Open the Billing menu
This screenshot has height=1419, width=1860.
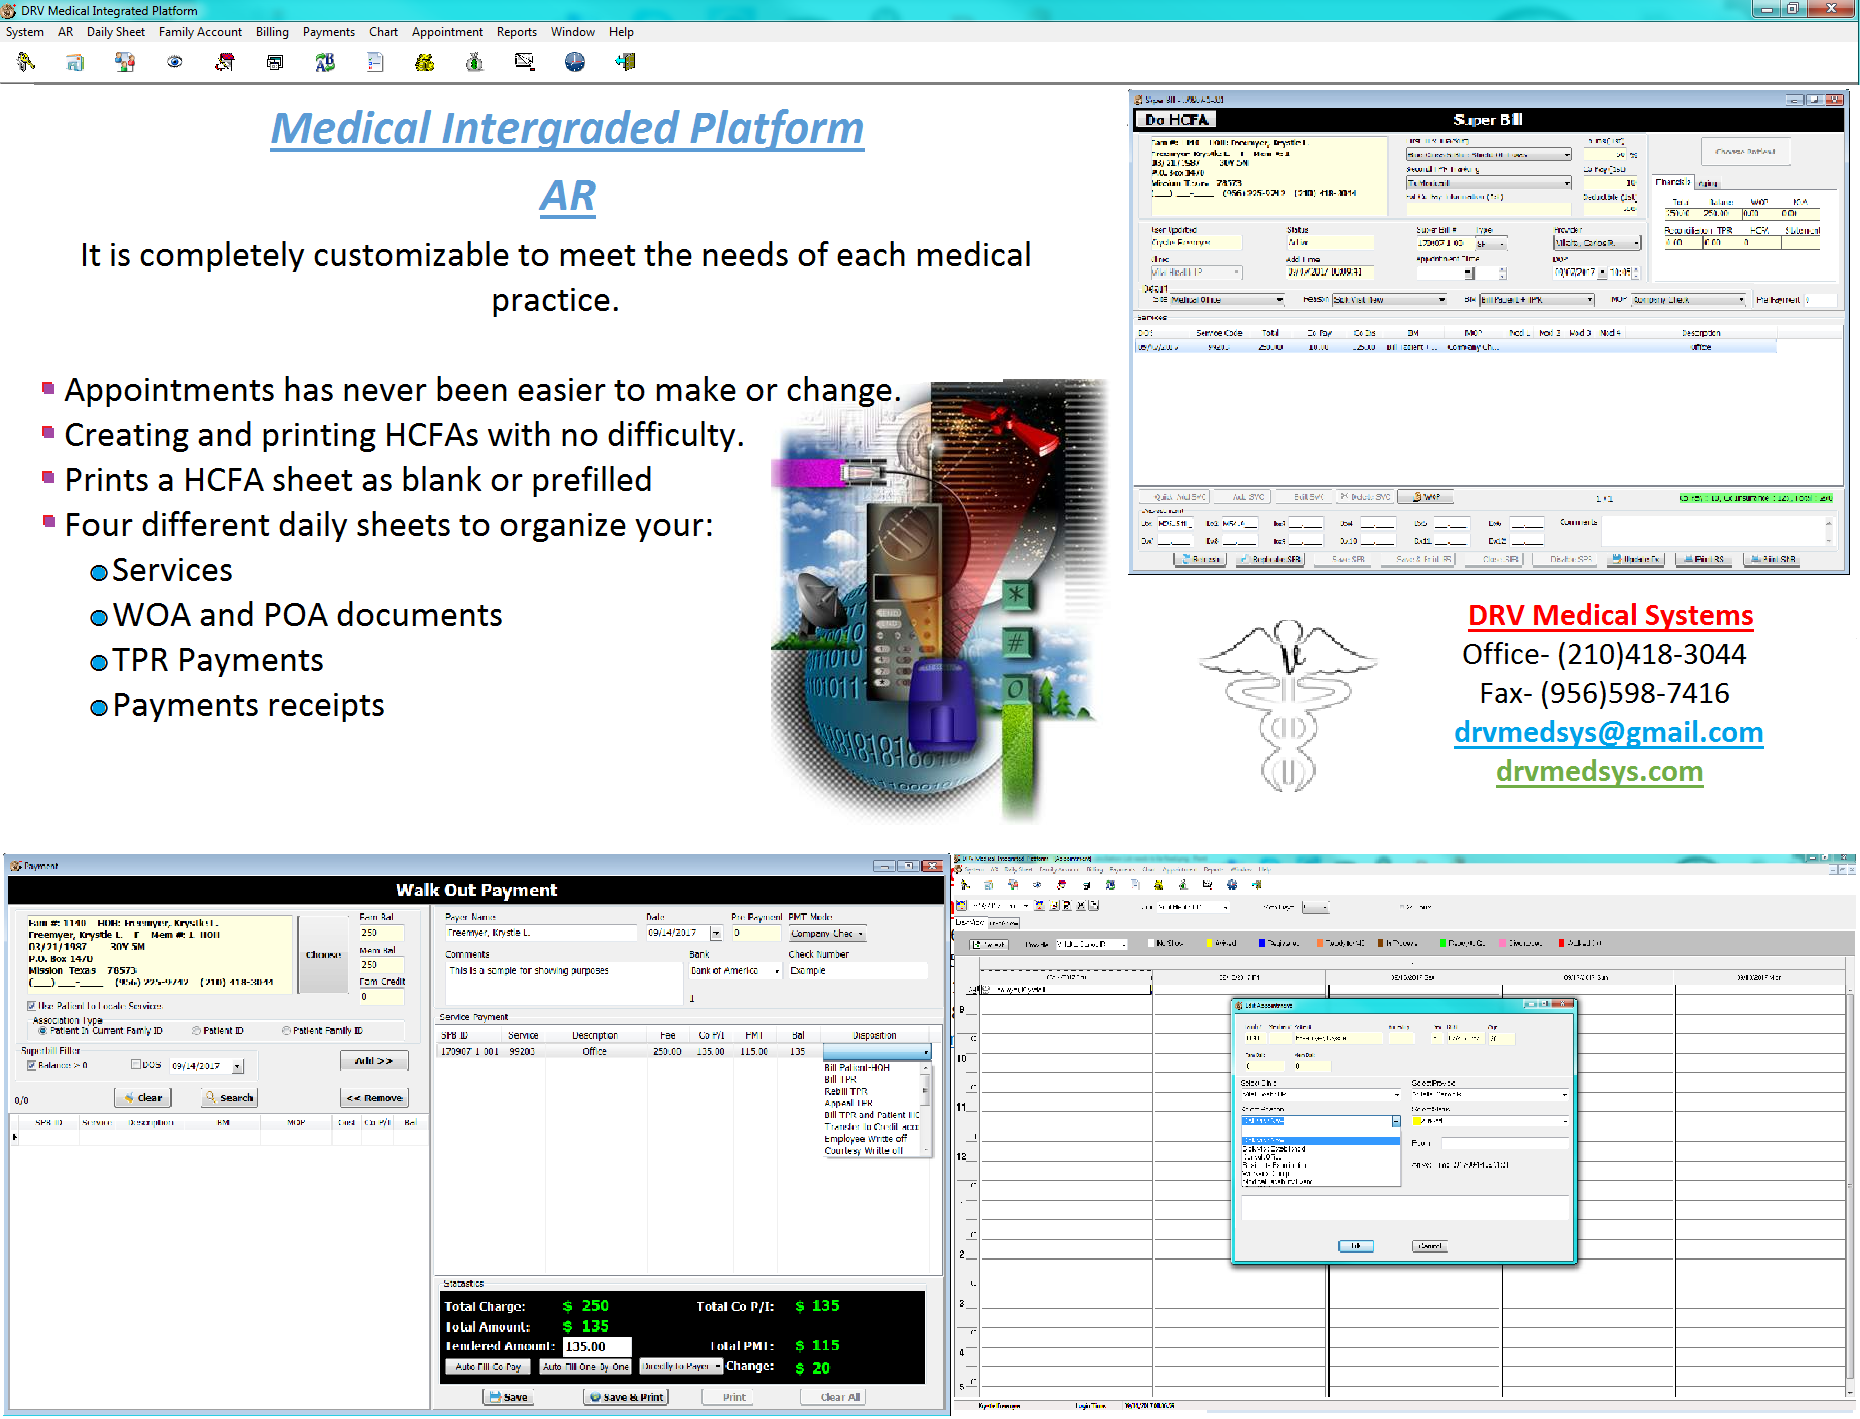[272, 32]
